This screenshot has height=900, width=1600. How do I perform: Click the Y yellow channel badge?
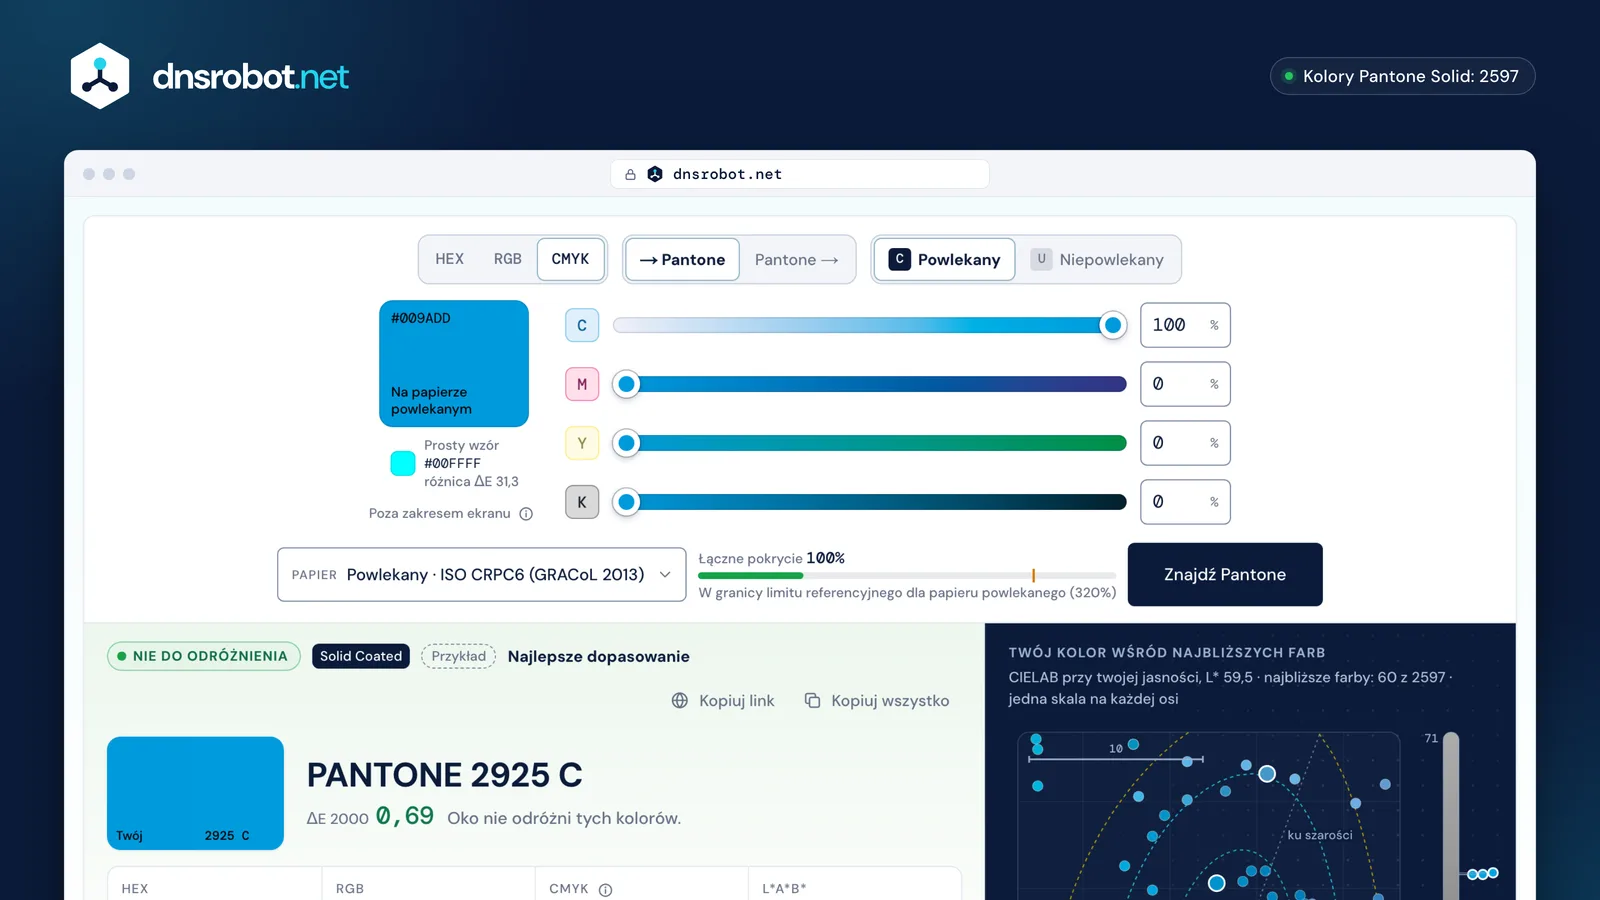[x=582, y=443]
